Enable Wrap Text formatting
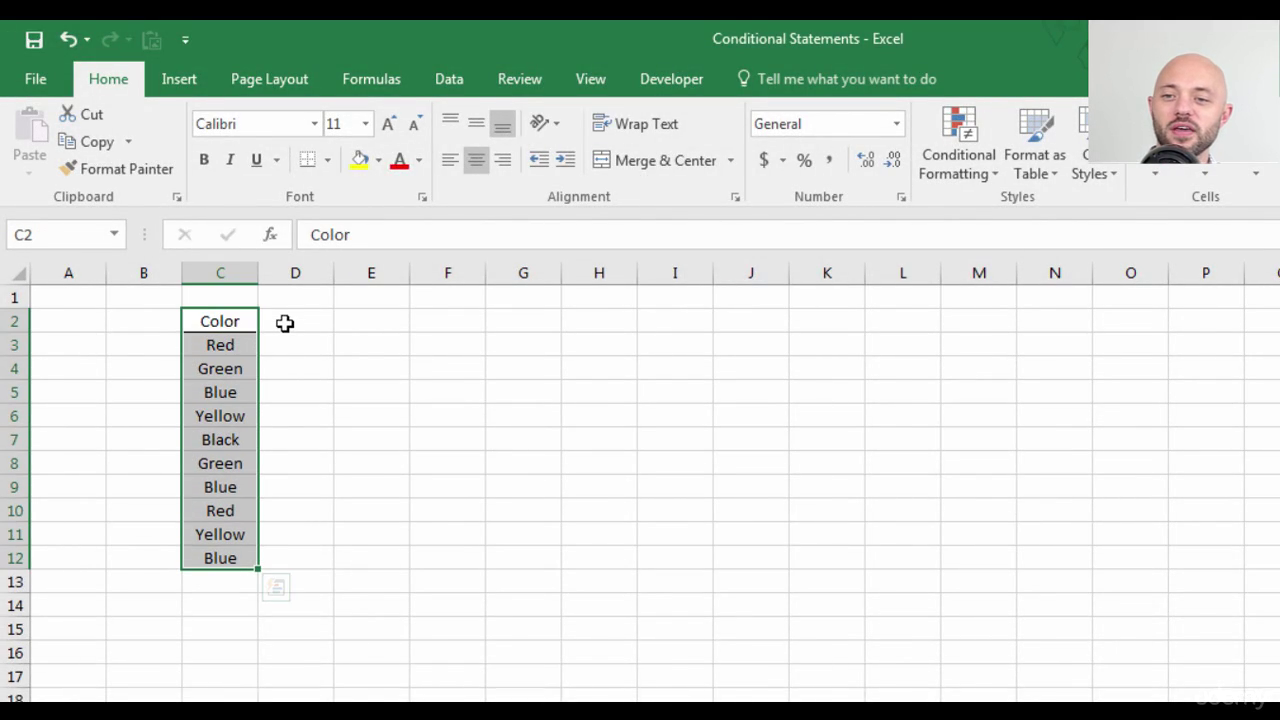The height and width of the screenshot is (720, 1280). [635, 123]
